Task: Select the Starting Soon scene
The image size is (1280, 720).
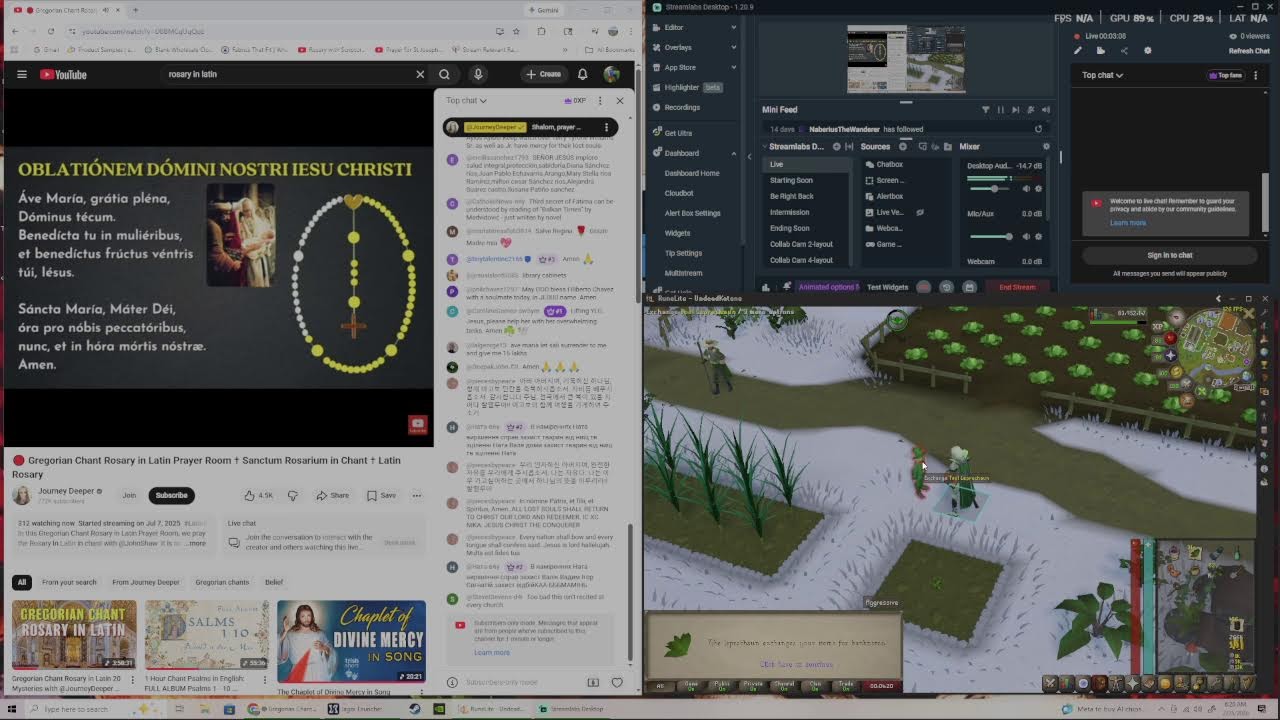Action: (791, 180)
